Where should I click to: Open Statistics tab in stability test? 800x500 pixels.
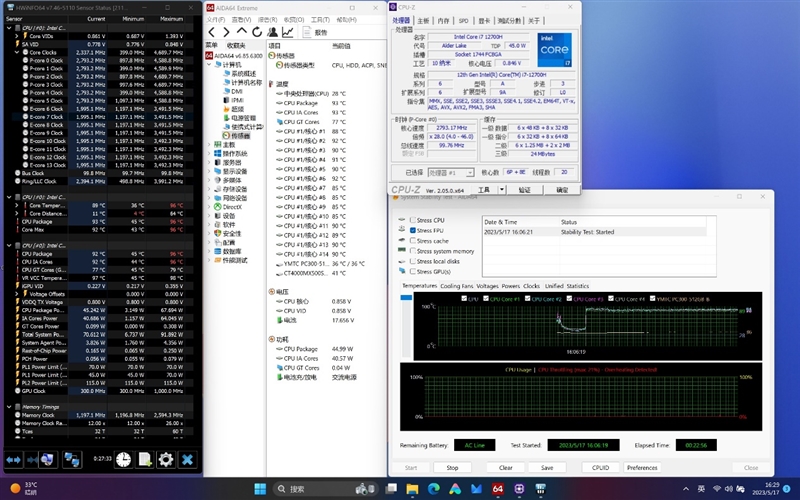578,286
